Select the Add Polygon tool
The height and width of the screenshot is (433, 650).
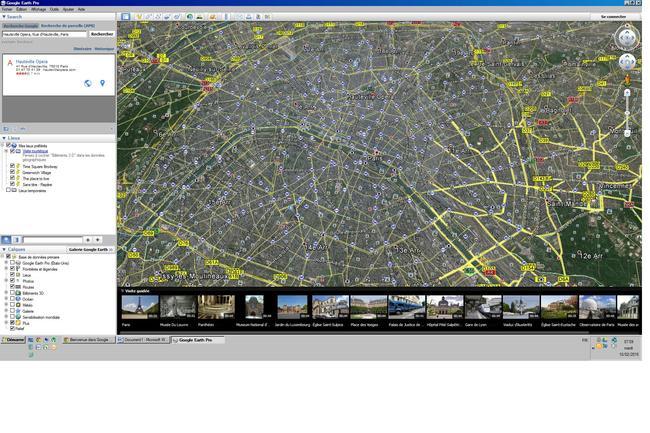(148, 17)
